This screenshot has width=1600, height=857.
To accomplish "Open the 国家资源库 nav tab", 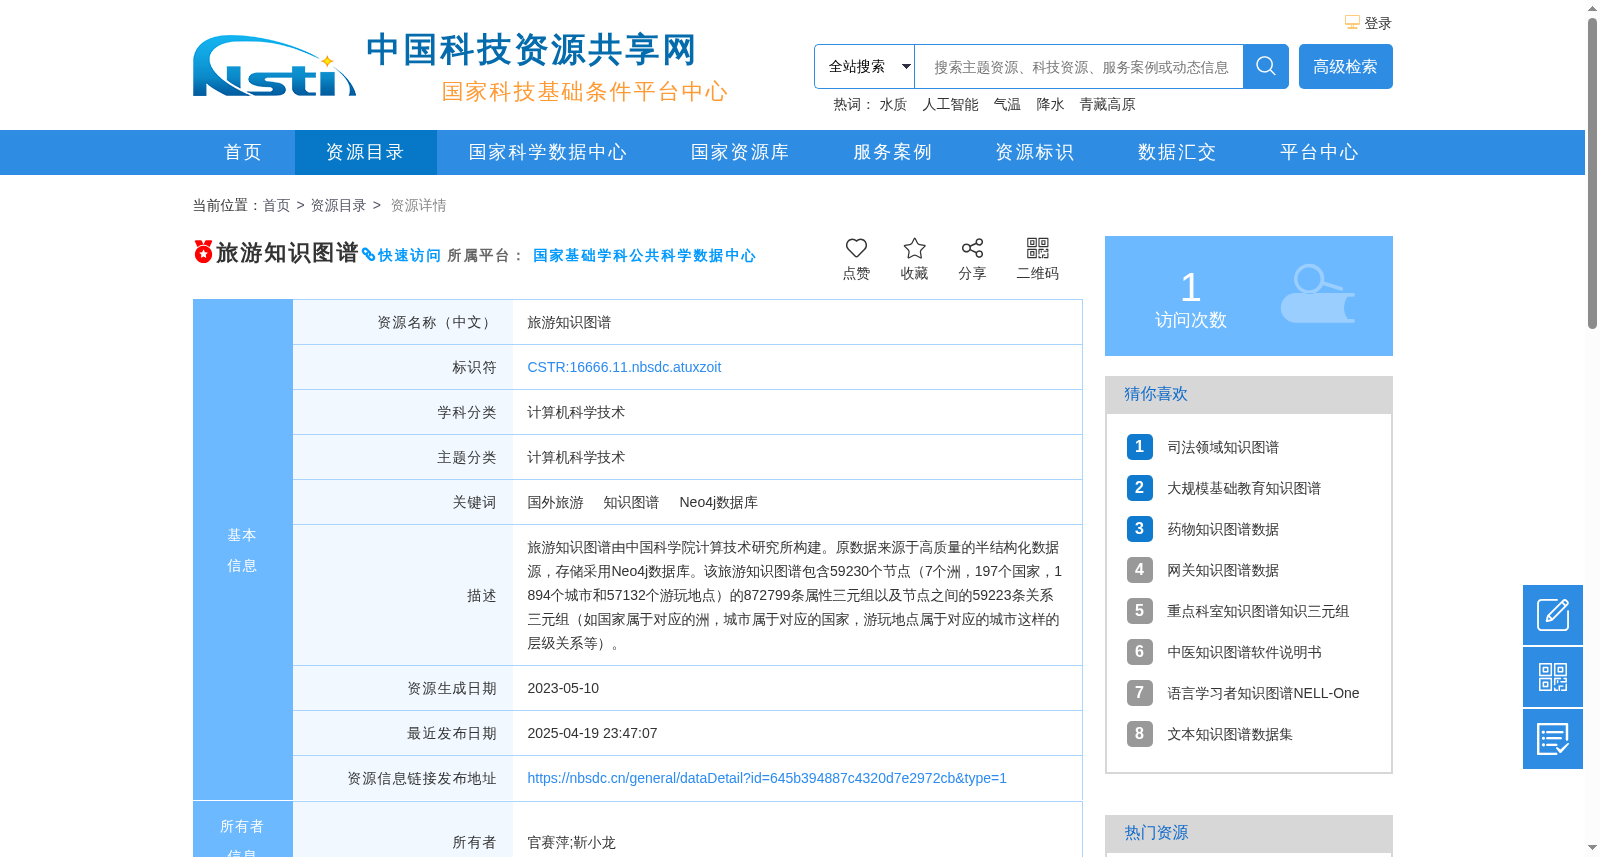I will [x=740, y=152].
